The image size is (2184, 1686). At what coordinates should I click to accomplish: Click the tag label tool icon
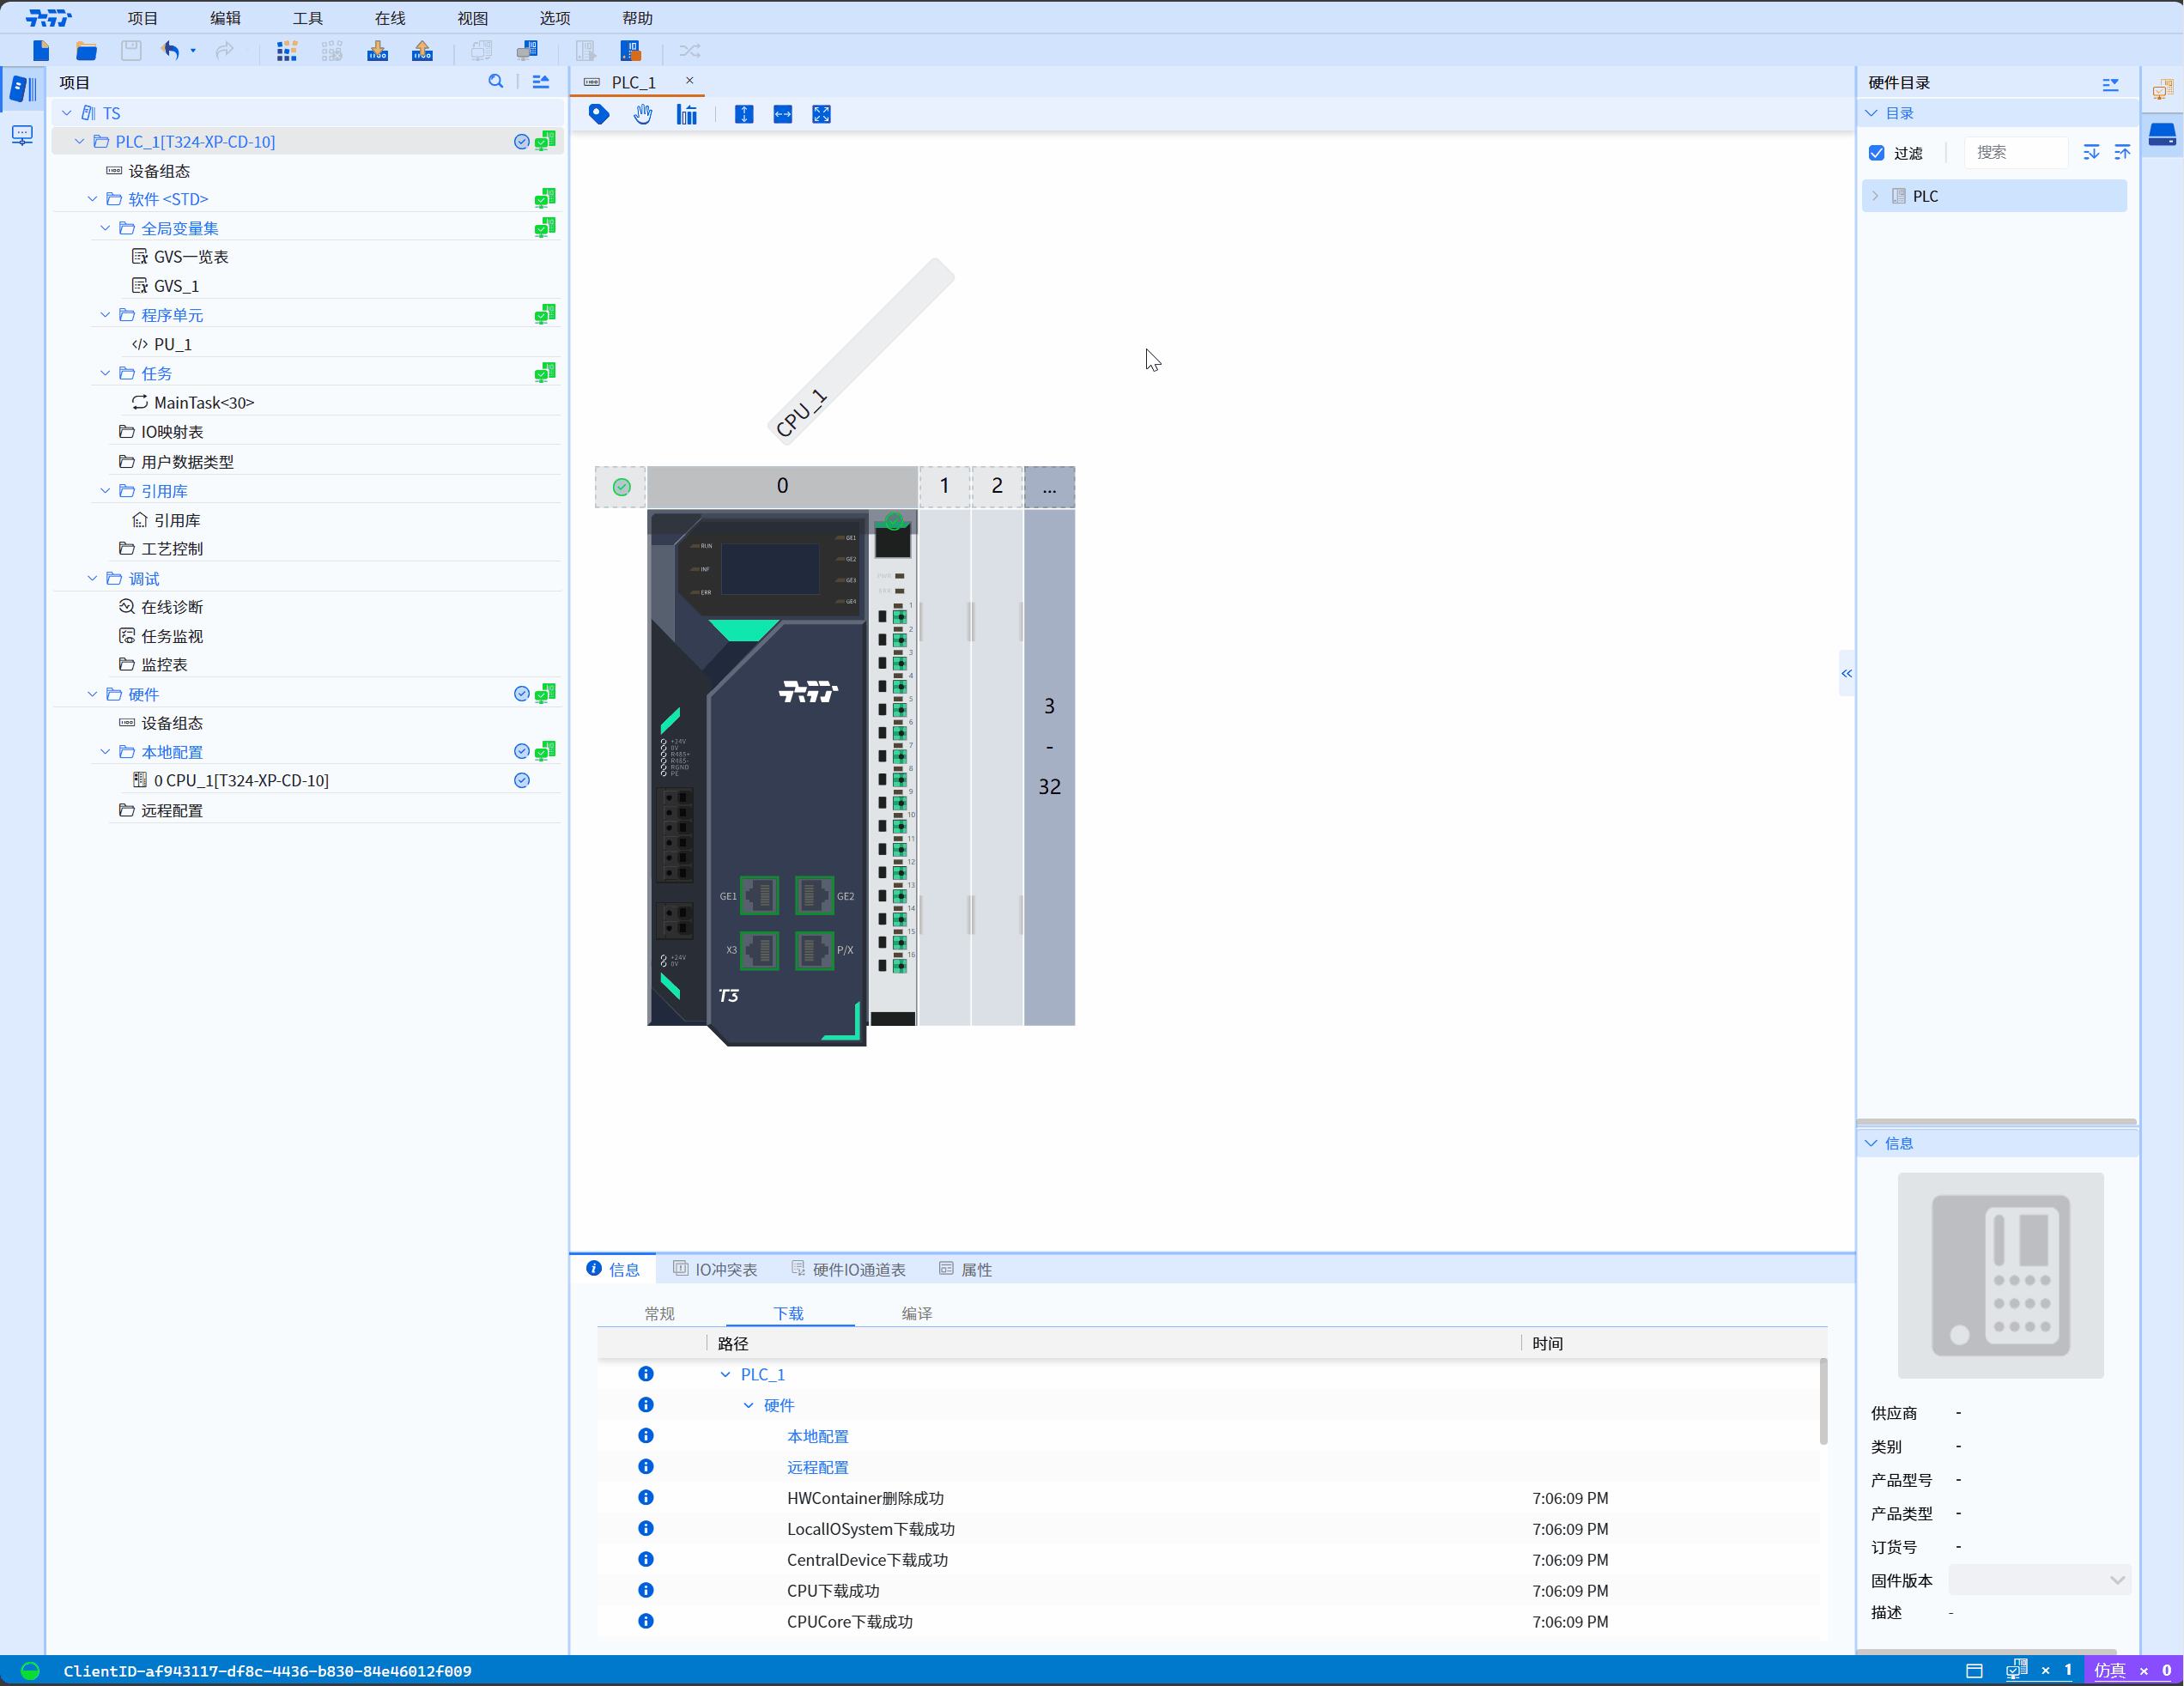599,114
